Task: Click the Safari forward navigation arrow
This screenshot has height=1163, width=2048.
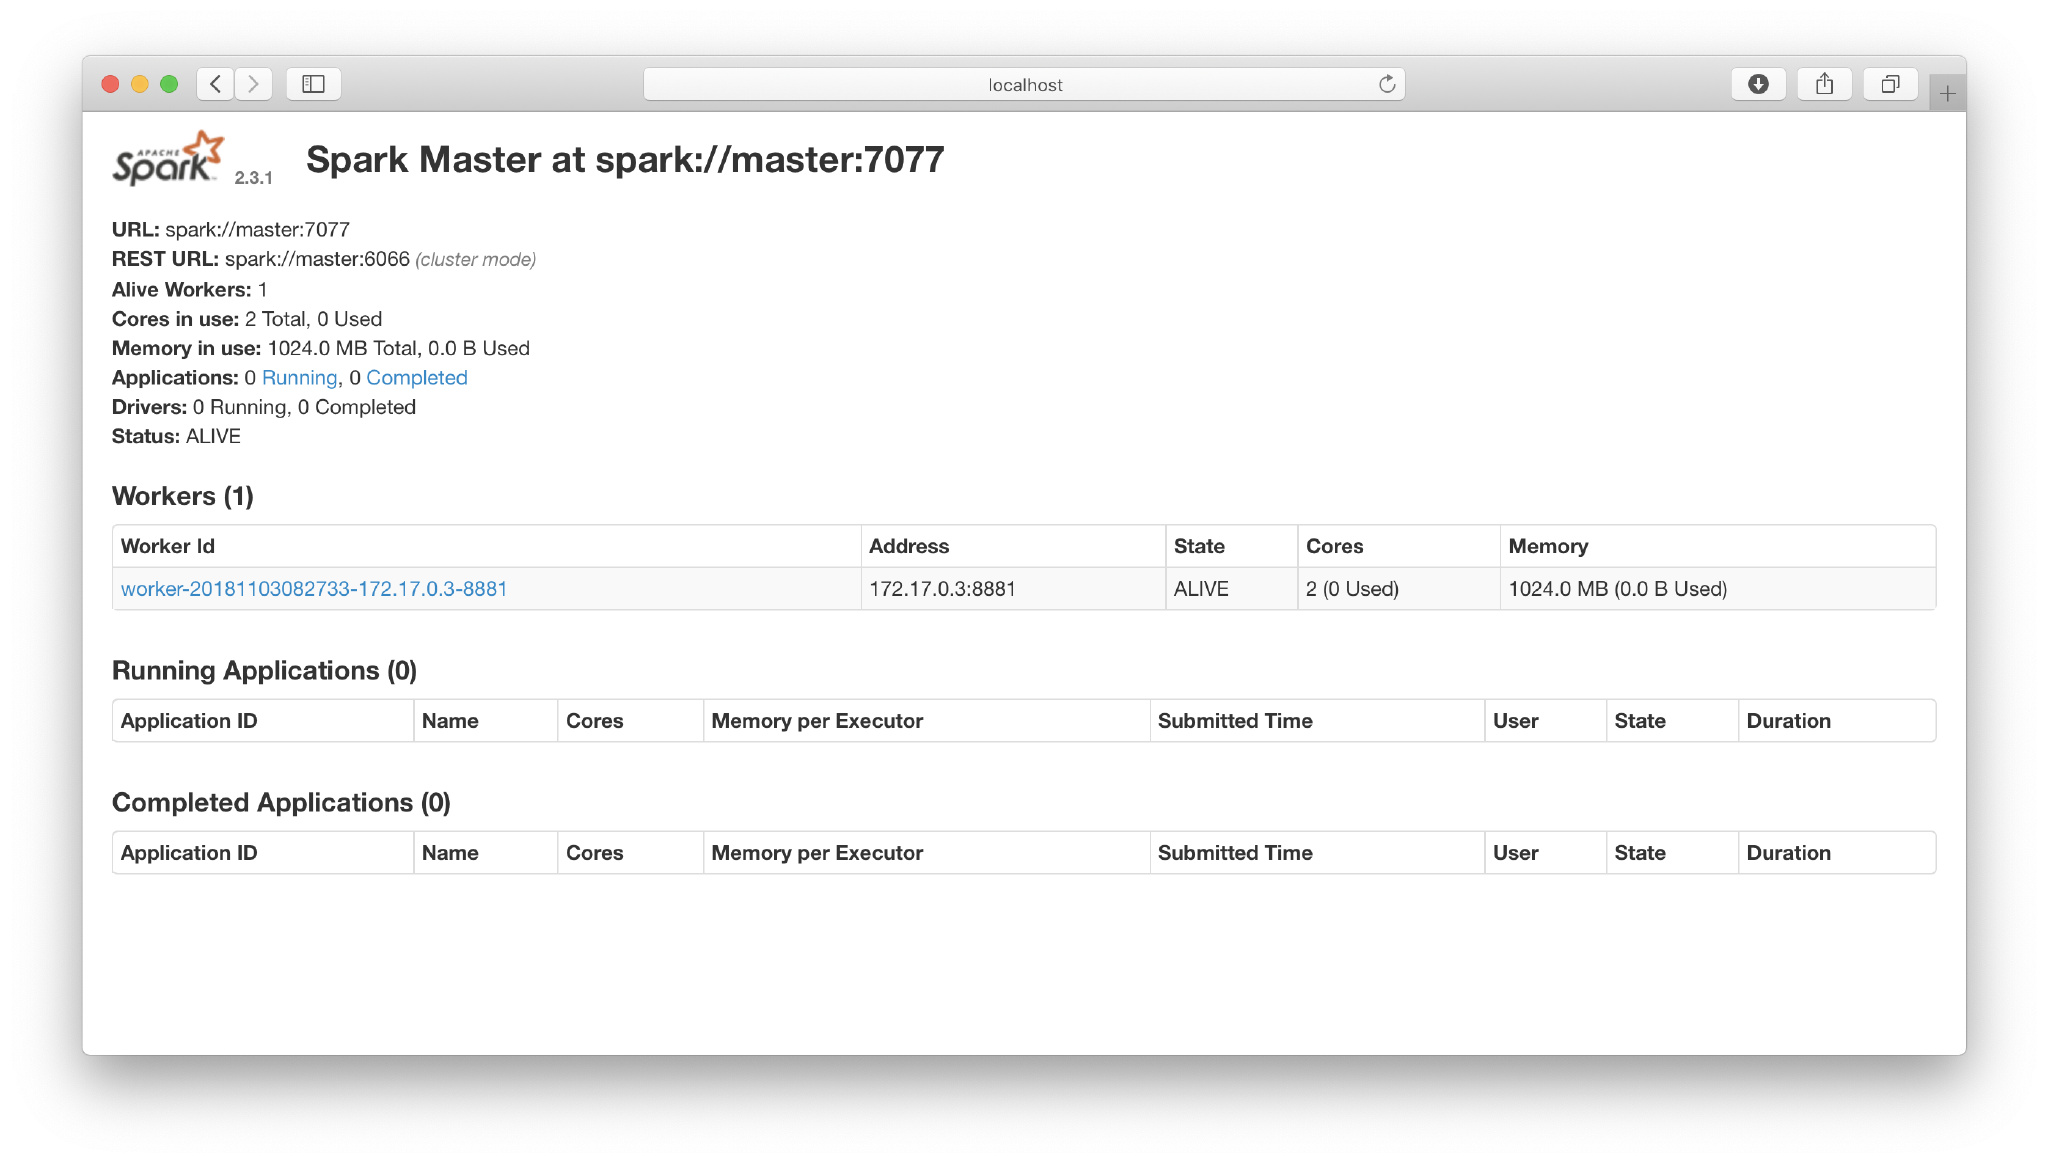Action: tap(253, 84)
